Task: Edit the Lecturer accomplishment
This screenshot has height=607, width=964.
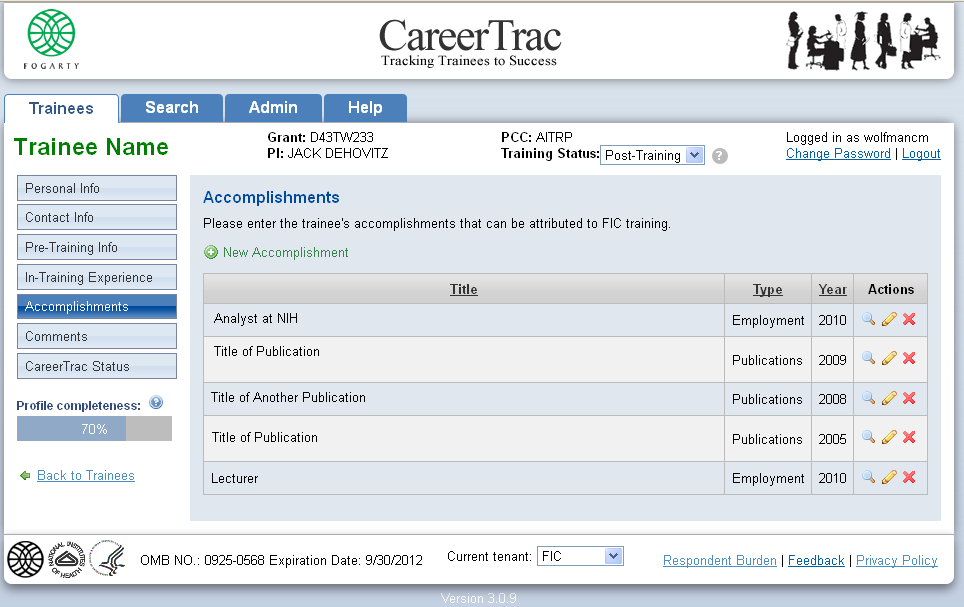Action: (x=889, y=477)
